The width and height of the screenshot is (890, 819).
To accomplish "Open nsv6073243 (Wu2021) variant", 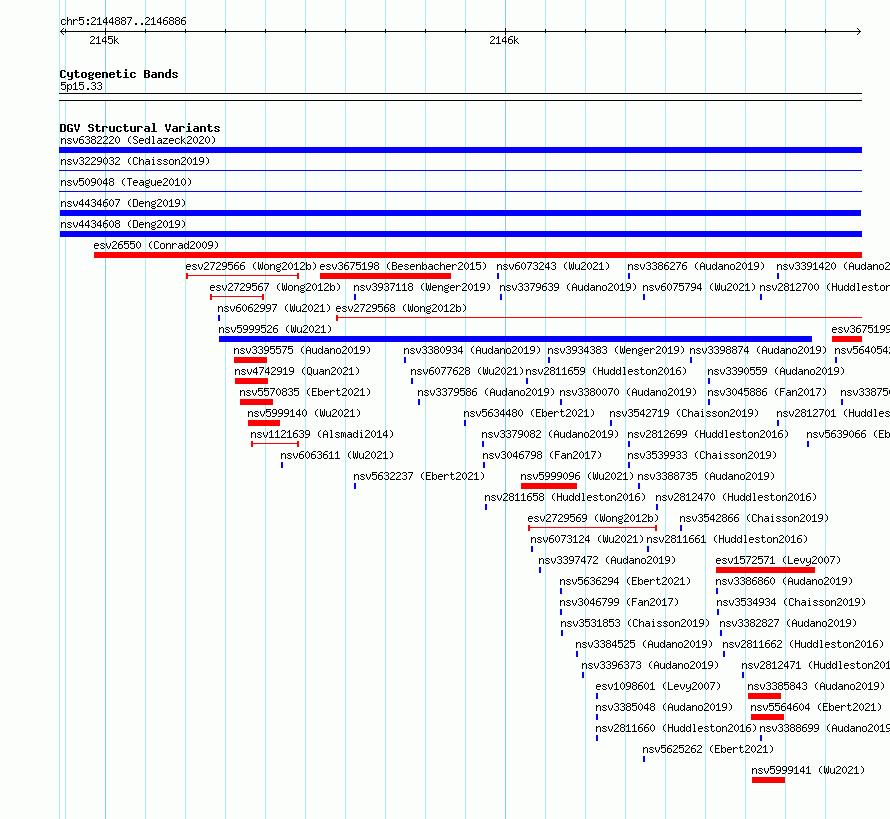I will coord(553,266).
